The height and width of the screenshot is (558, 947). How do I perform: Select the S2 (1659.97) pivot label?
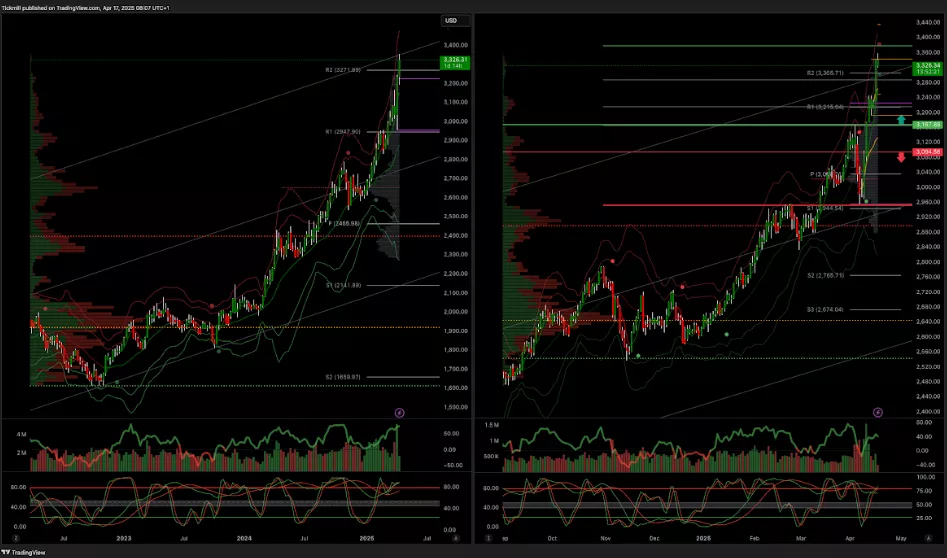click(x=343, y=377)
